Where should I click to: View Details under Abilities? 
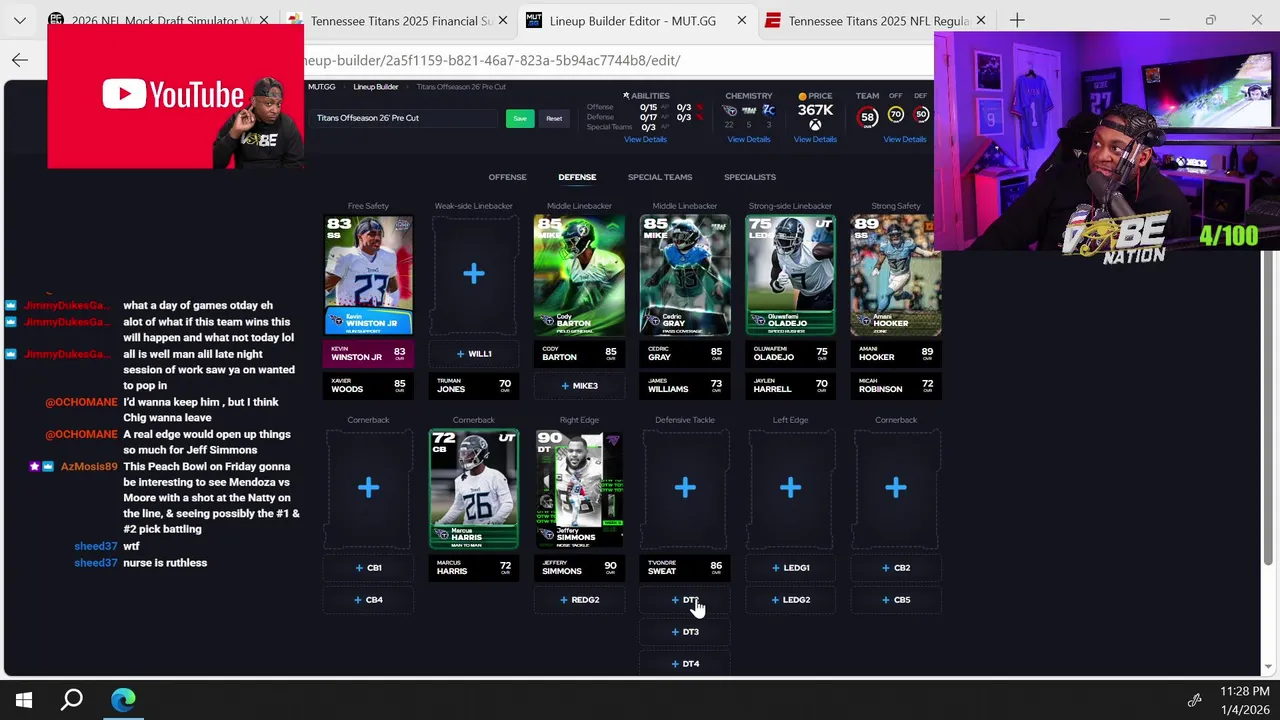645,139
